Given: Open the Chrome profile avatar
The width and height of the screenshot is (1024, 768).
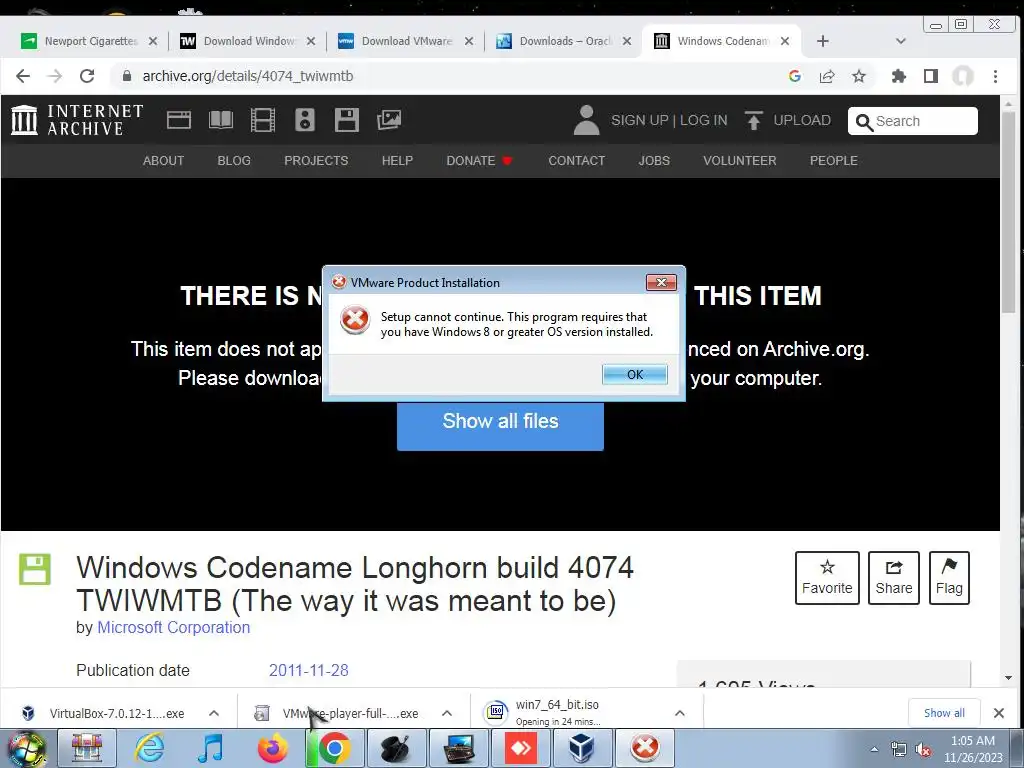Looking at the screenshot, I should [x=963, y=76].
